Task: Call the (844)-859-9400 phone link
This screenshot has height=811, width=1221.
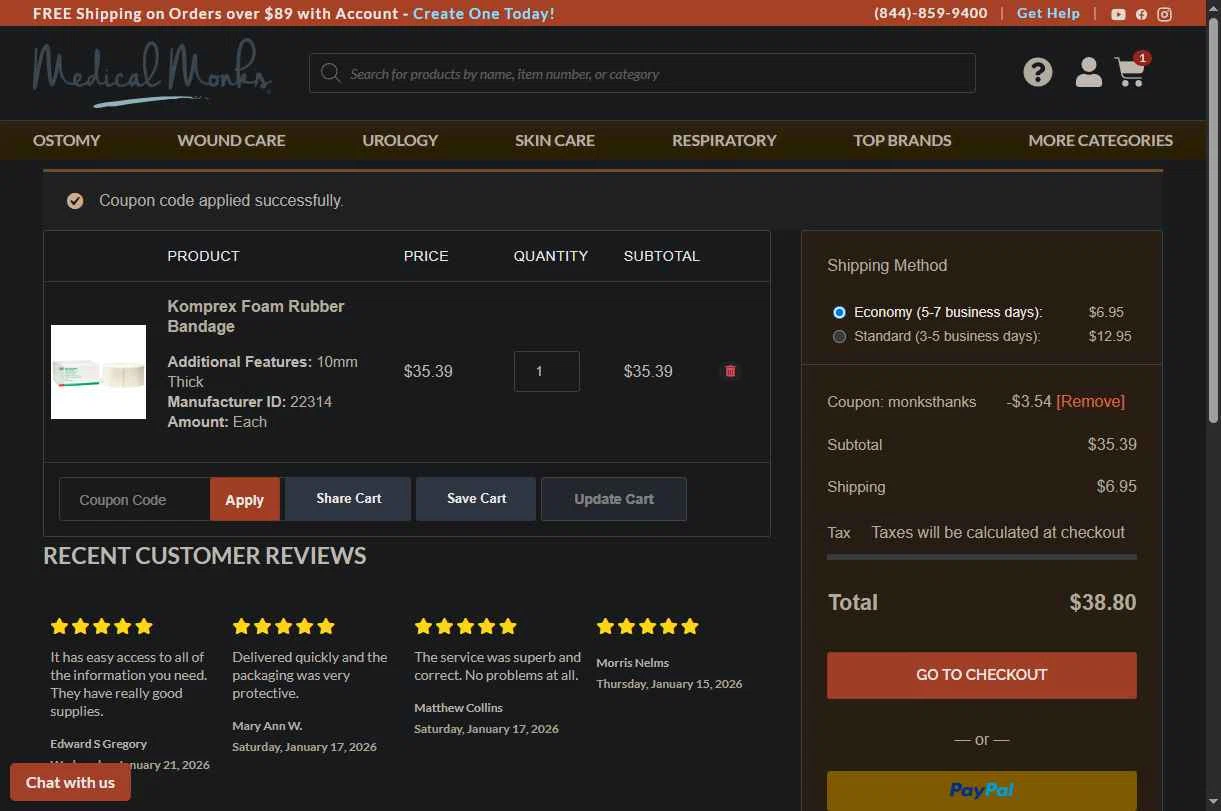Action: click(x=930, y=13)
